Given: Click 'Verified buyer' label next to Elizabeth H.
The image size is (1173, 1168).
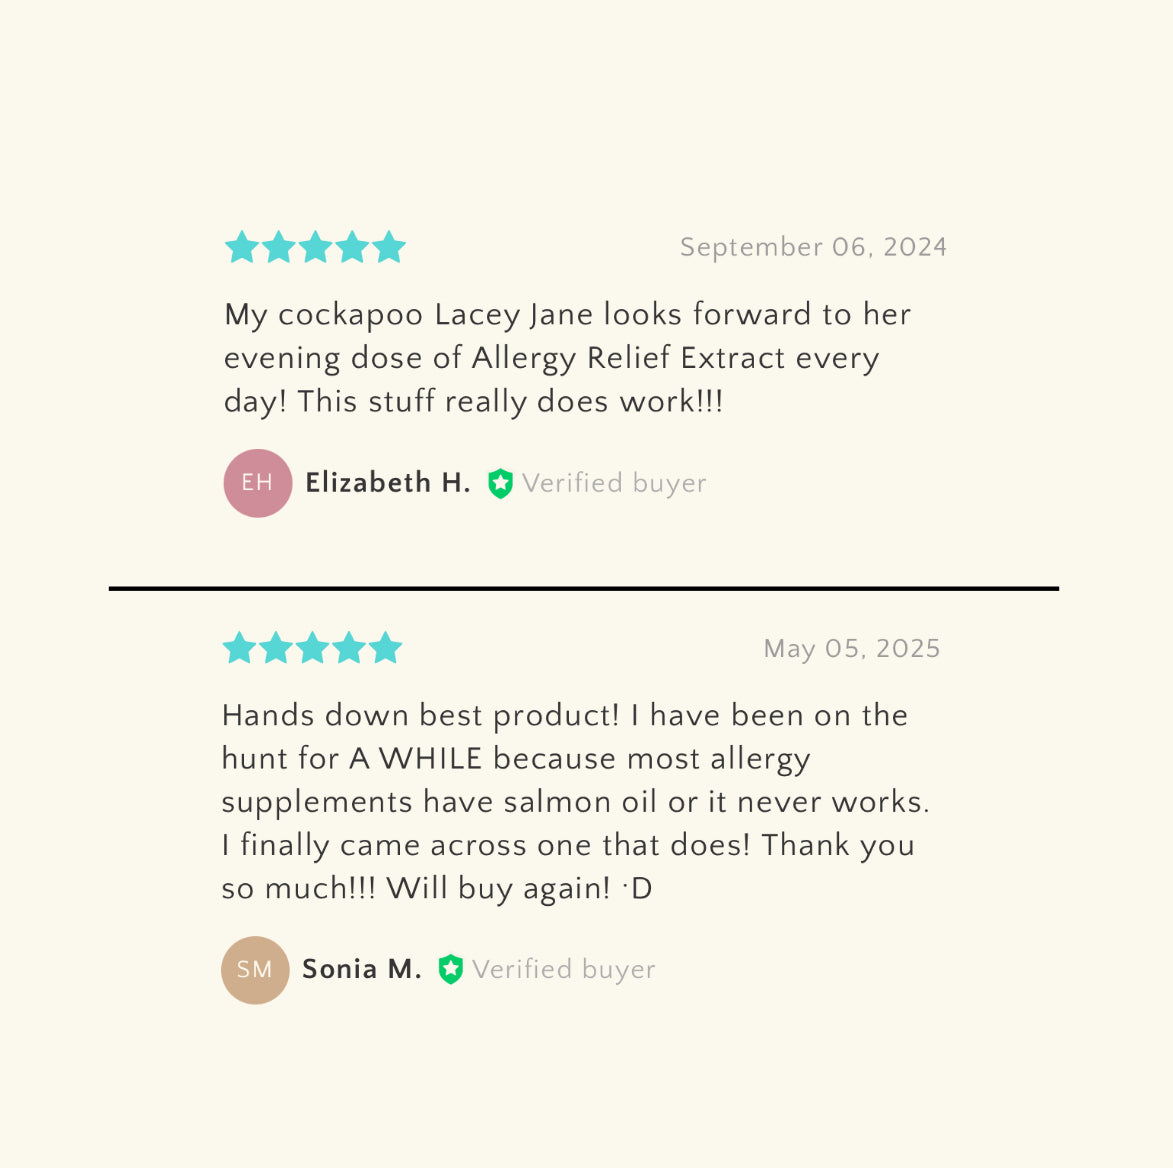Looking at the screenshot, I should (x=614, y=484).
